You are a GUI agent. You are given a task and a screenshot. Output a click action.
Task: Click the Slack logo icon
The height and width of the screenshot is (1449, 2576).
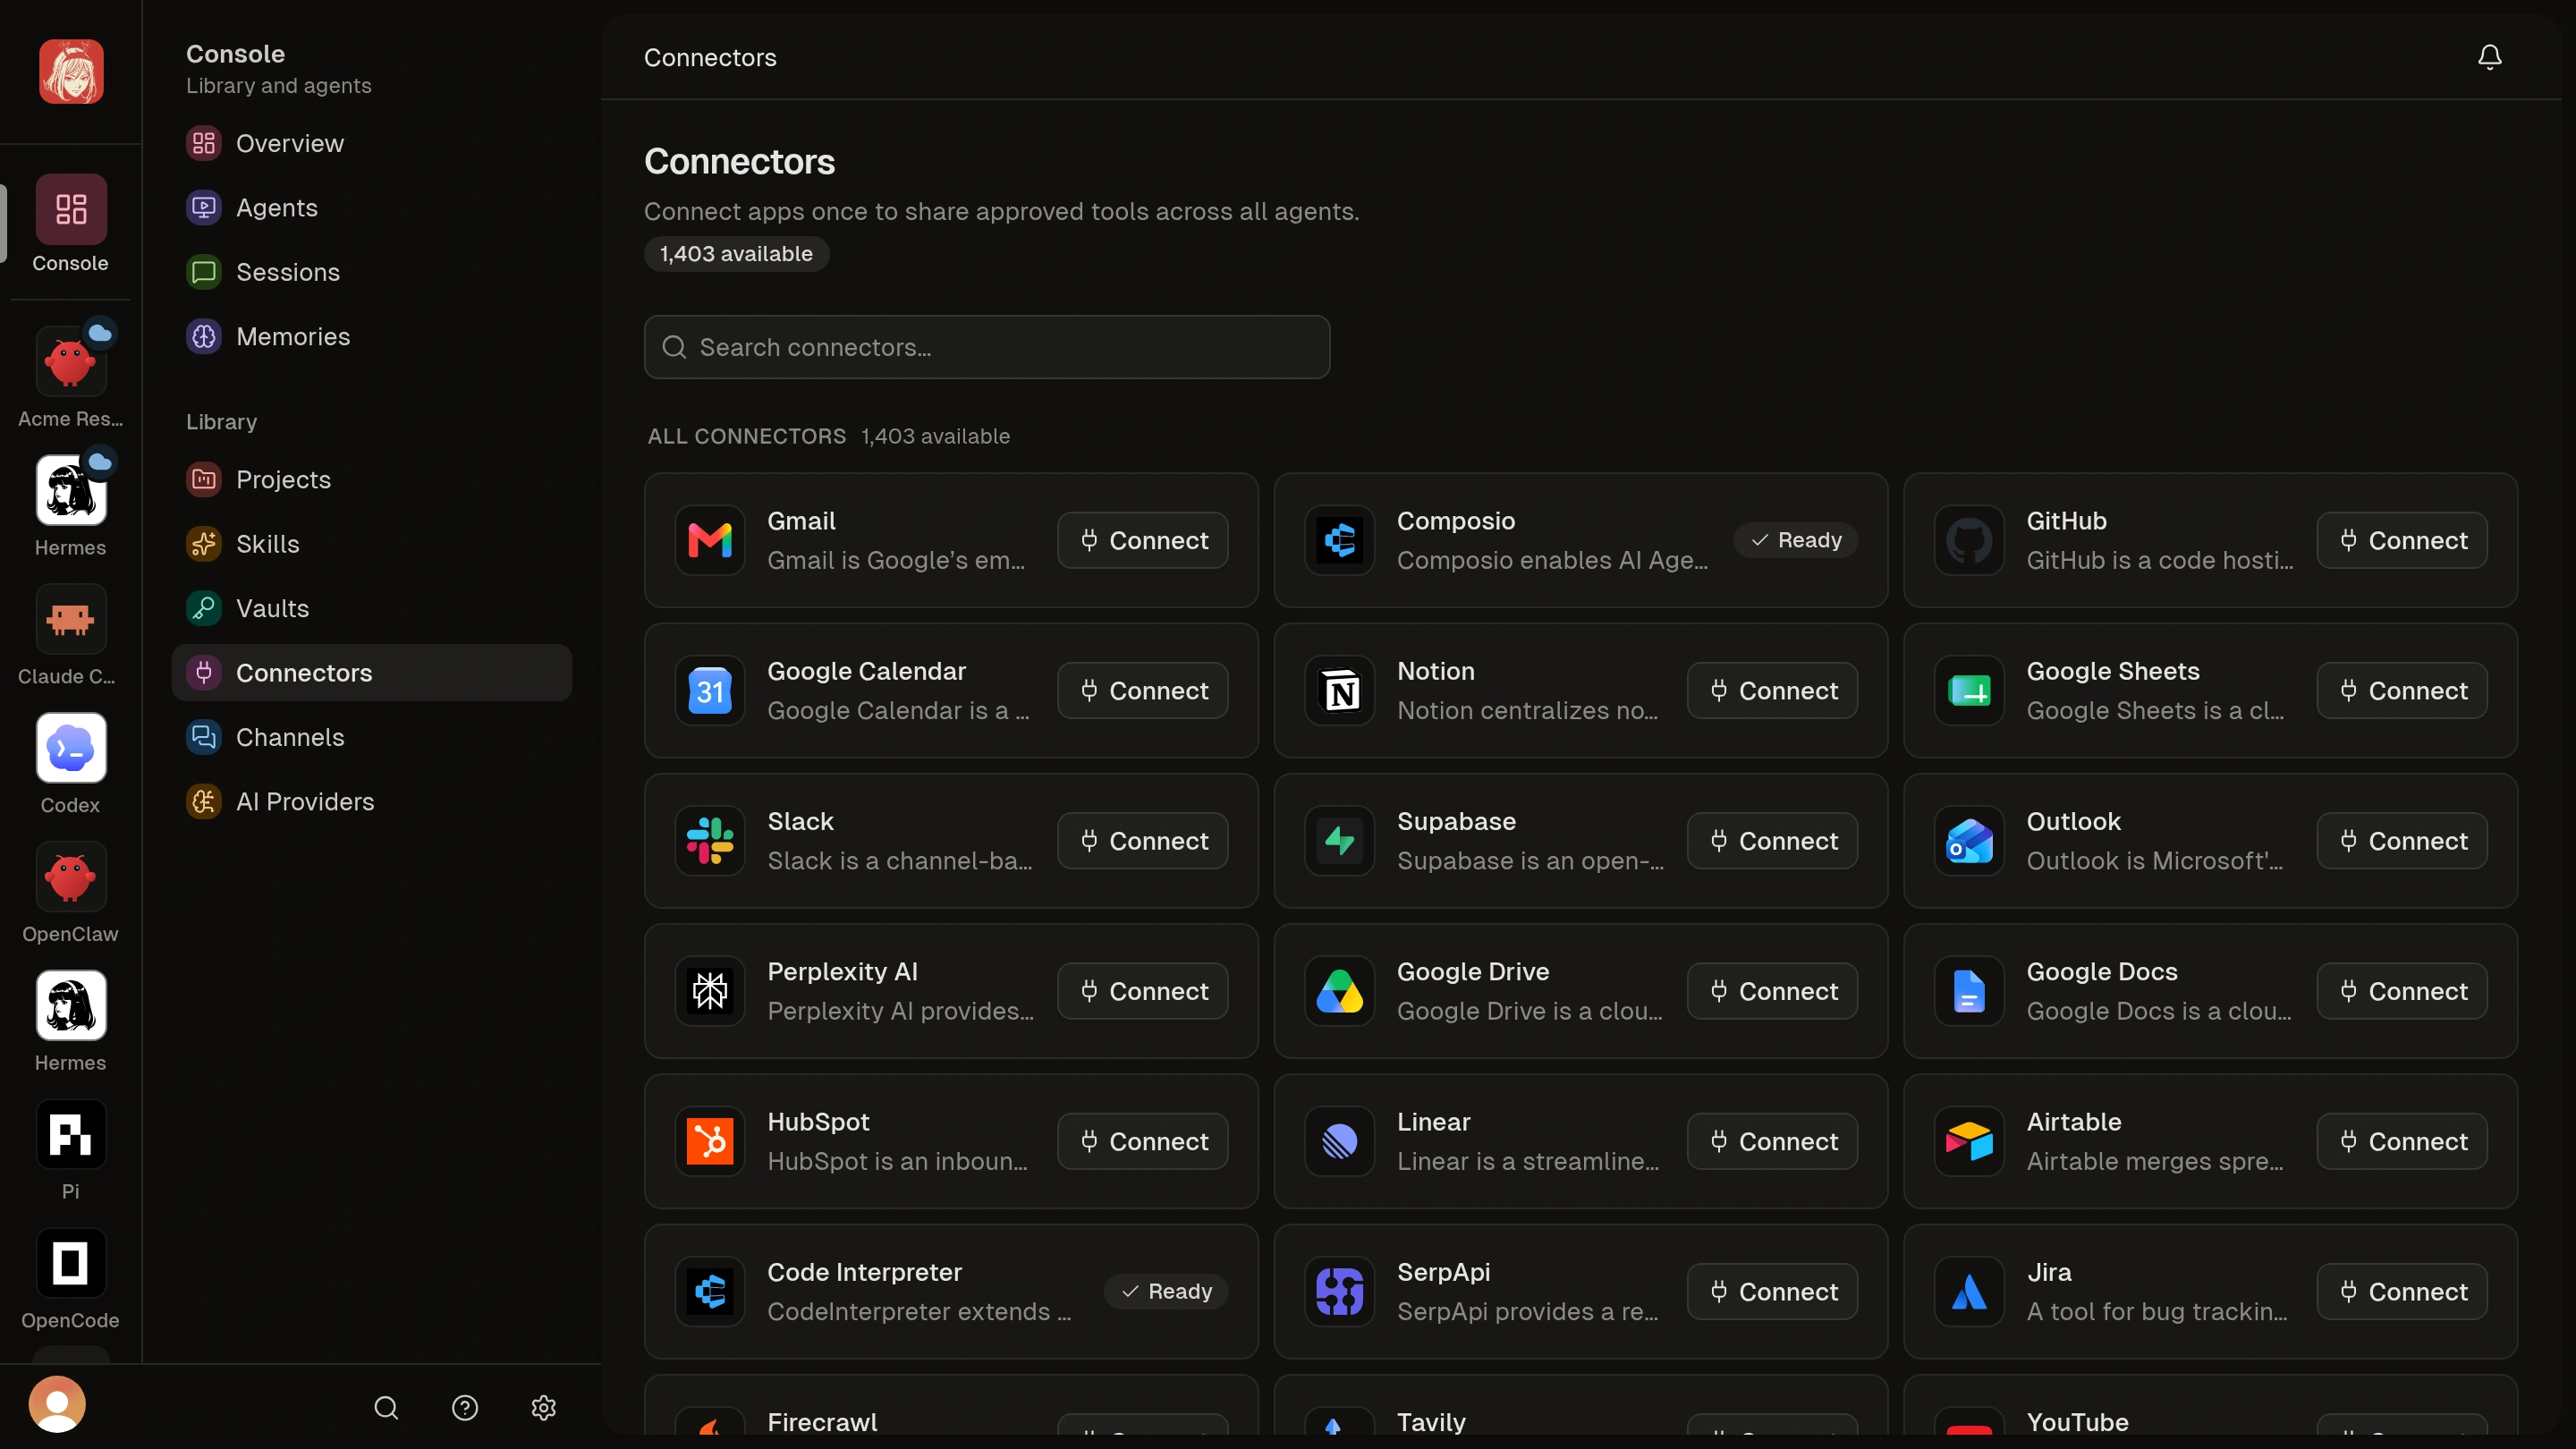[x=710, y=841]
